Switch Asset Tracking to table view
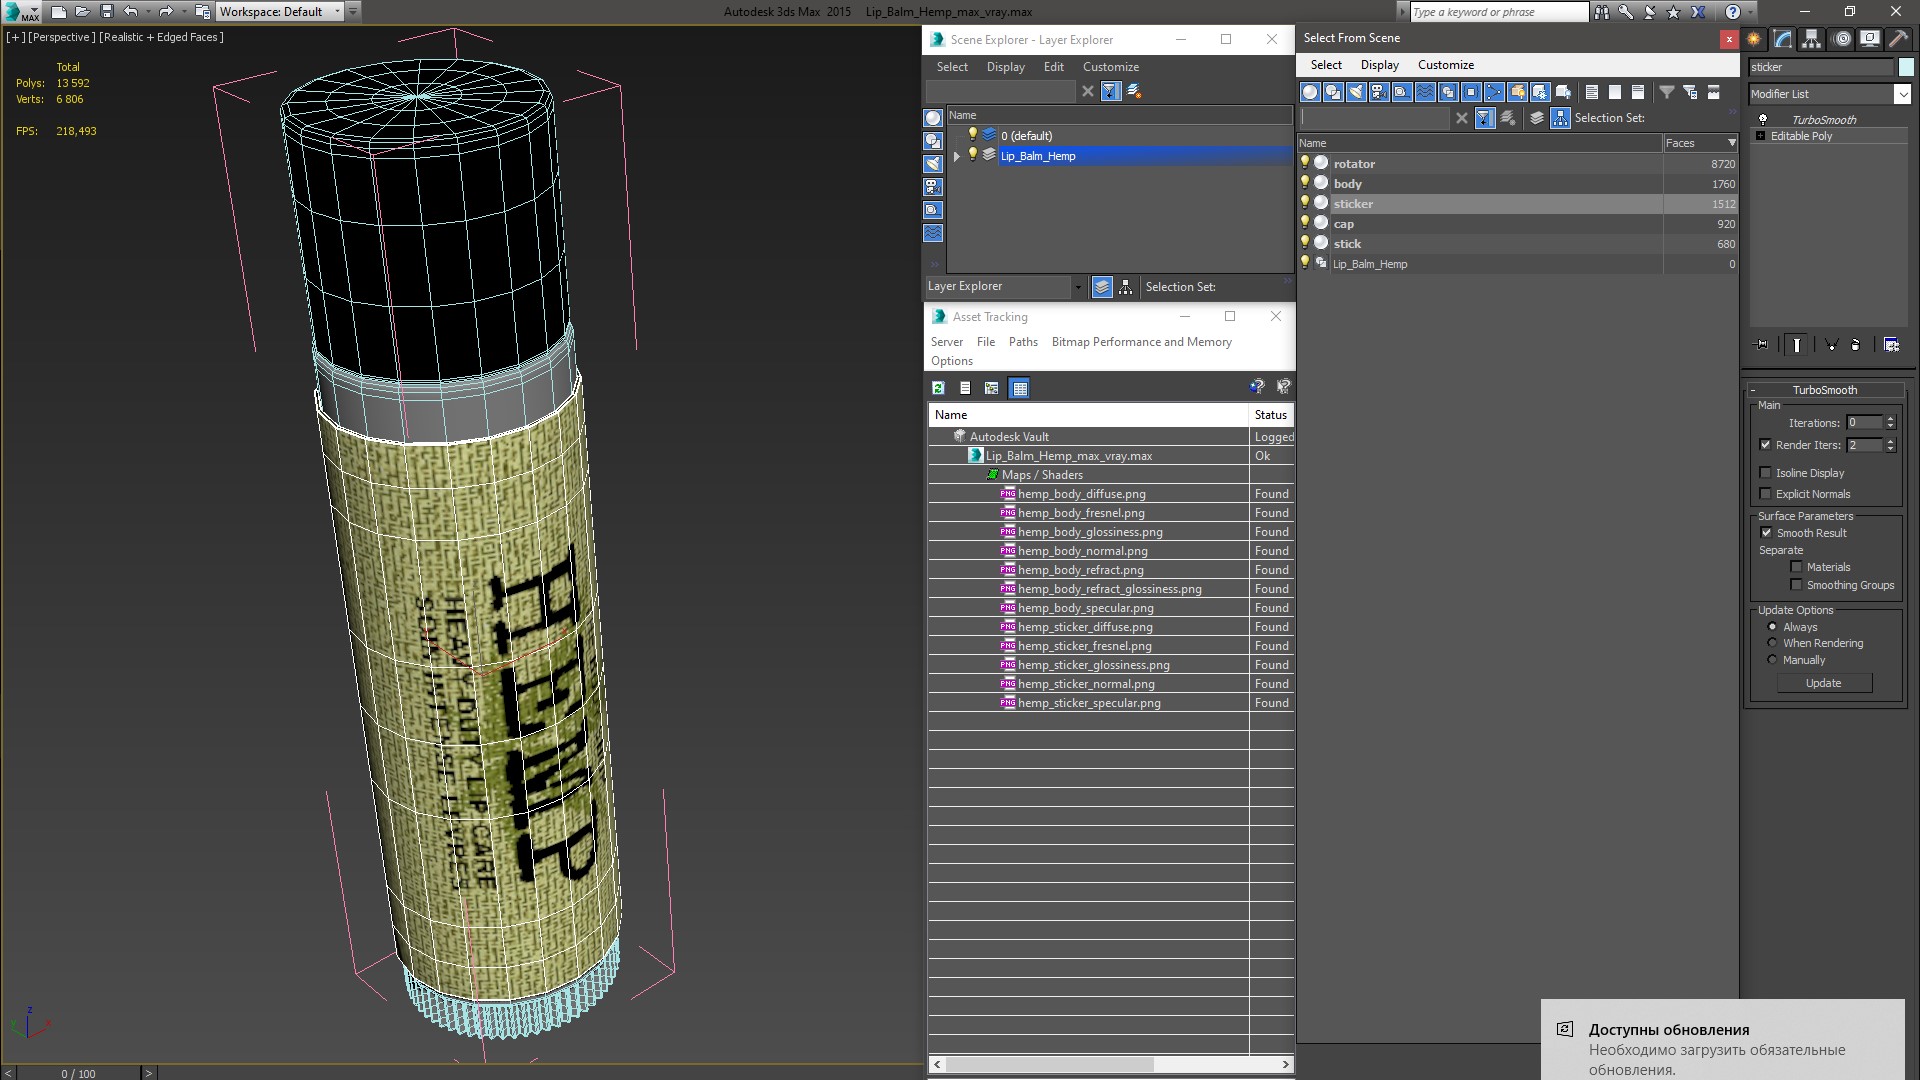 pos(1019,388)
